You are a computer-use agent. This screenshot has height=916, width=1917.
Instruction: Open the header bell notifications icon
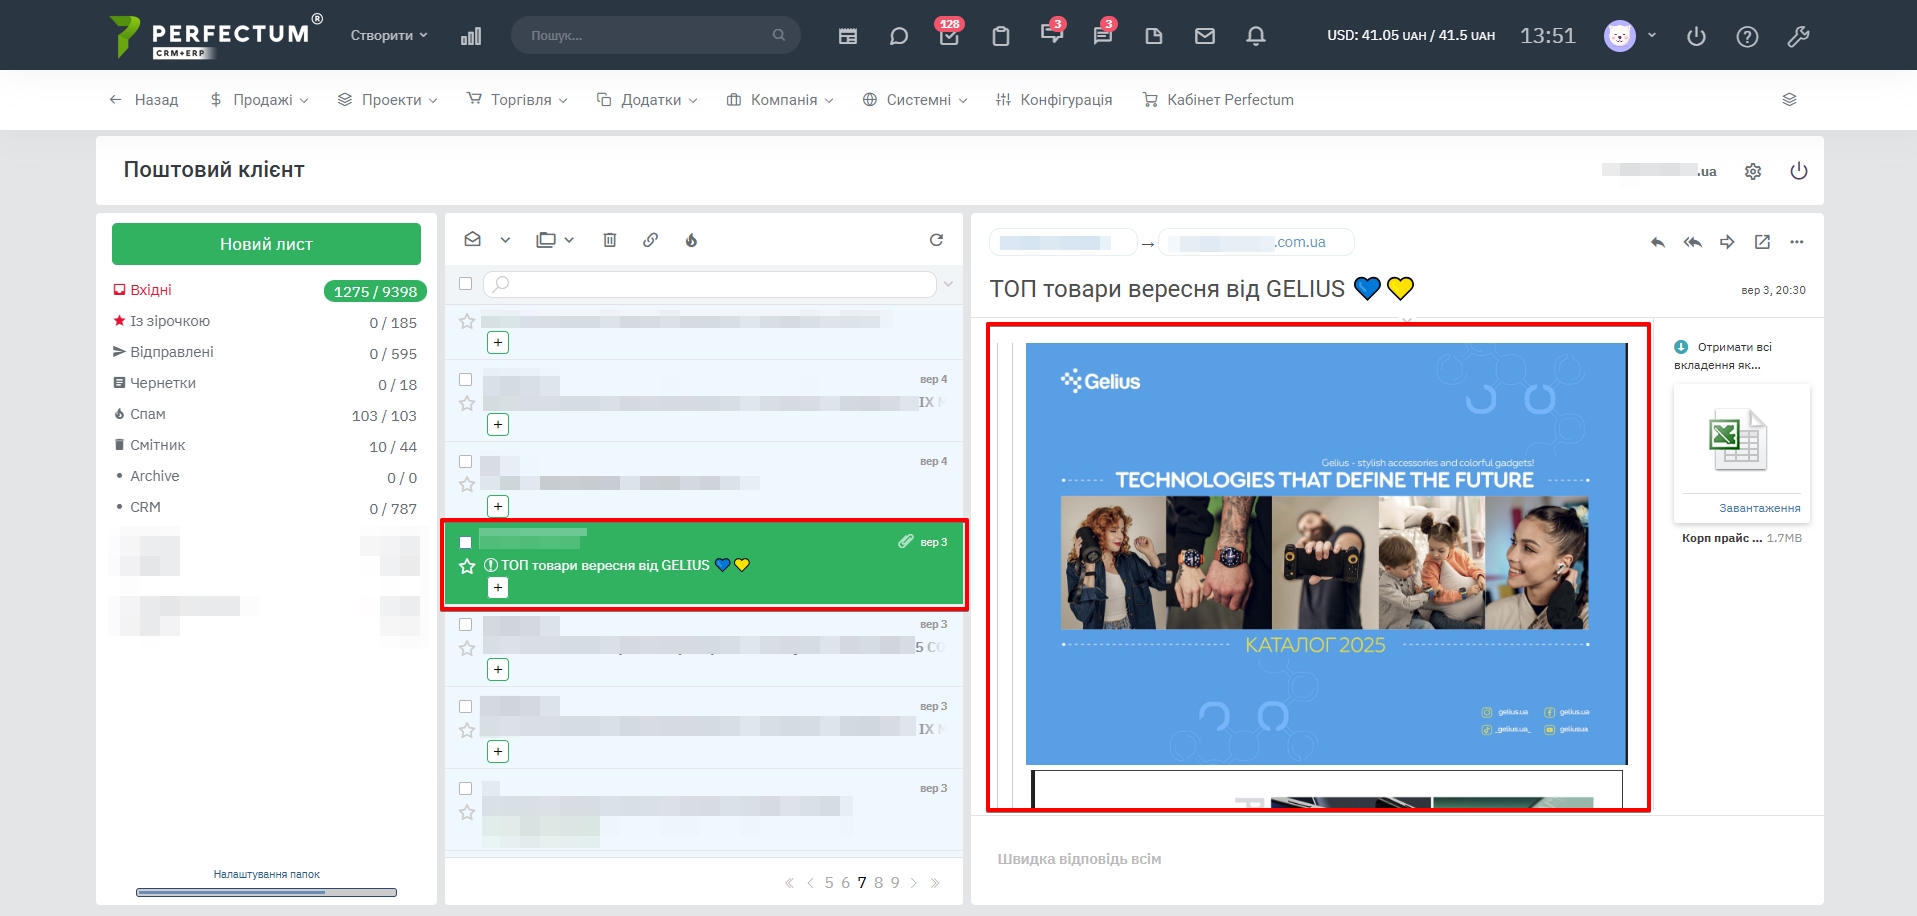1256,36
